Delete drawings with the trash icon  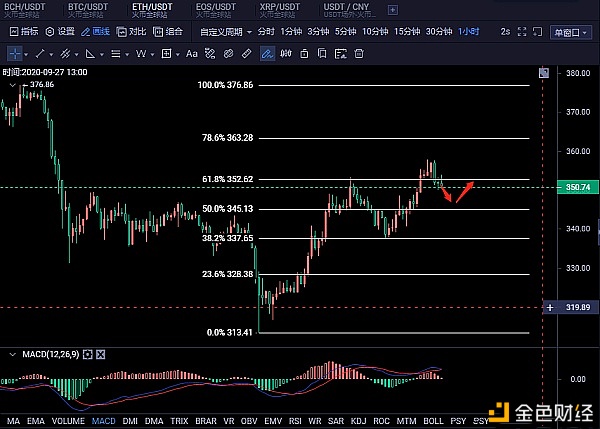click(x=359, y=54)
